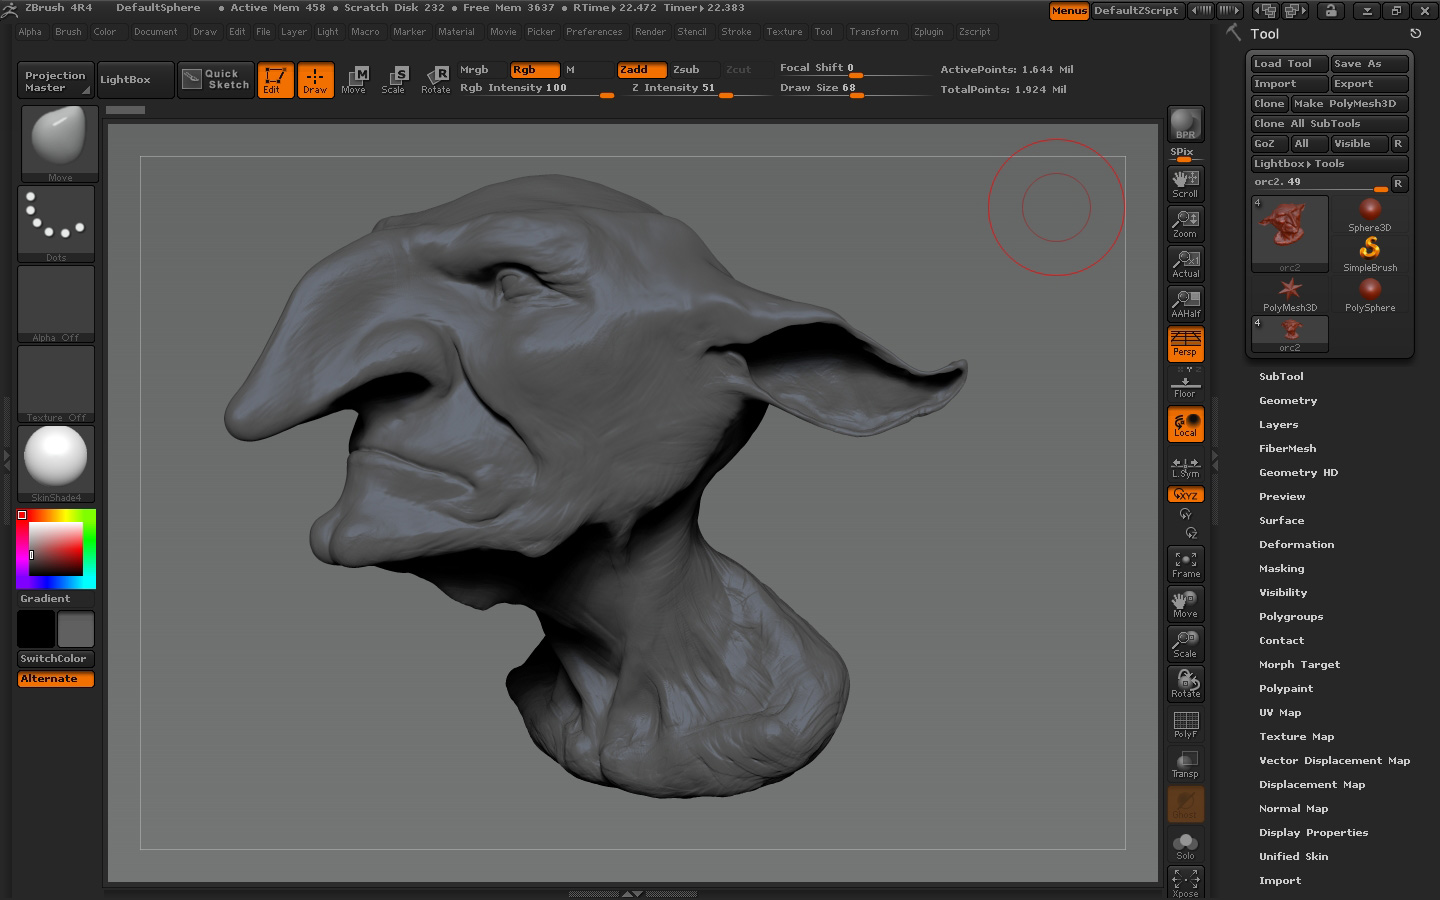Toggle Persp perspective mode
1440x900 pixels.
1185,344
